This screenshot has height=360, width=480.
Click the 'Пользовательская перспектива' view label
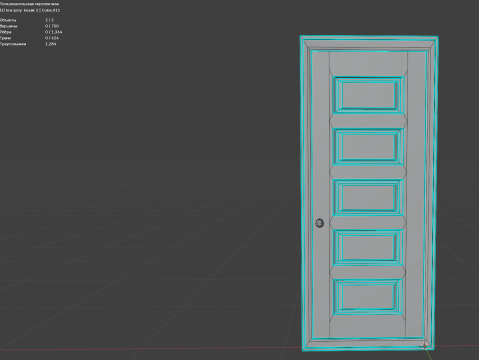pos(29,4)
